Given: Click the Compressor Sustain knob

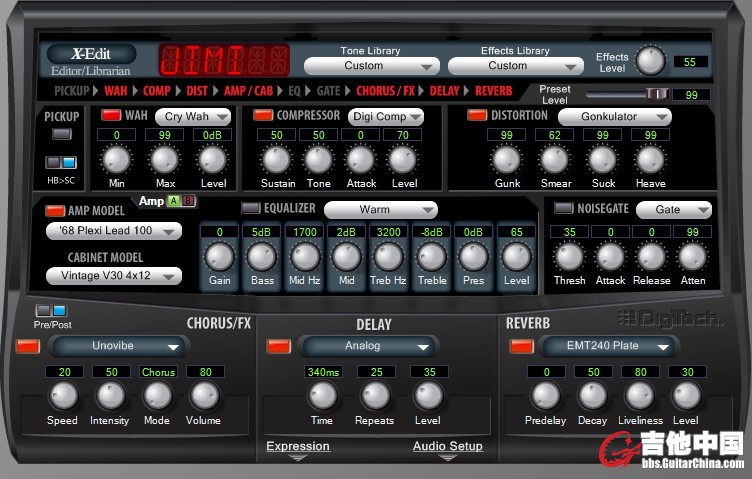Looking at the screenshot, I should click(277, 160).
